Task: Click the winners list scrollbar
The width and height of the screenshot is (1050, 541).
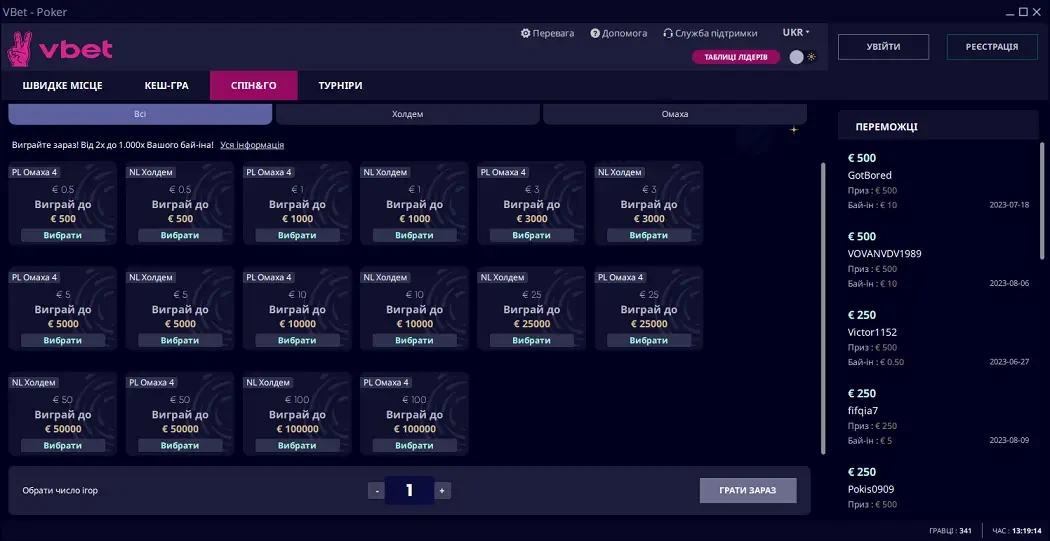Action: [1041, 200]
